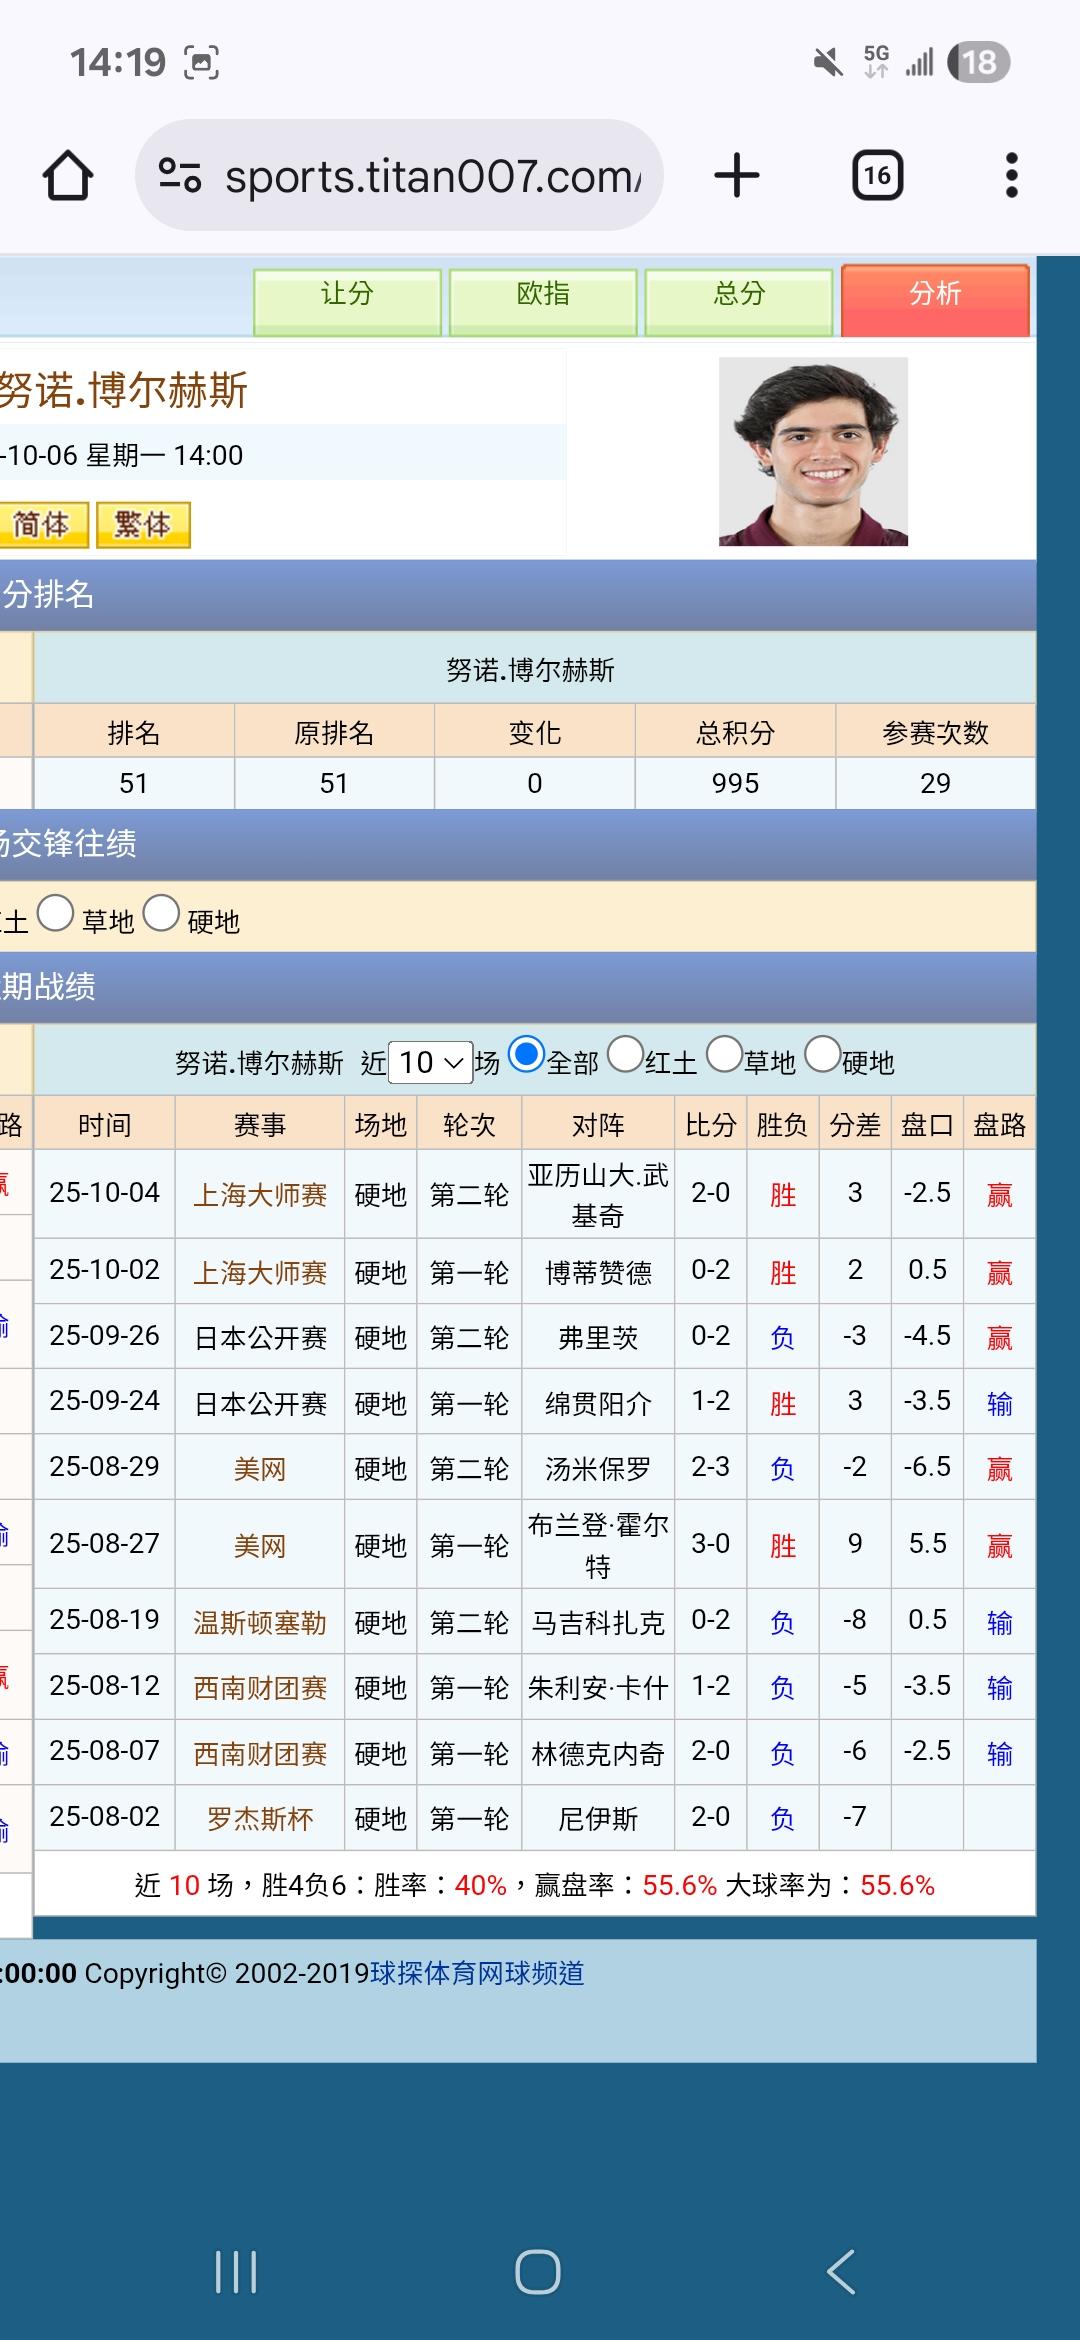
Task: Click the 繁体 language button
Action: click(143, 525)
